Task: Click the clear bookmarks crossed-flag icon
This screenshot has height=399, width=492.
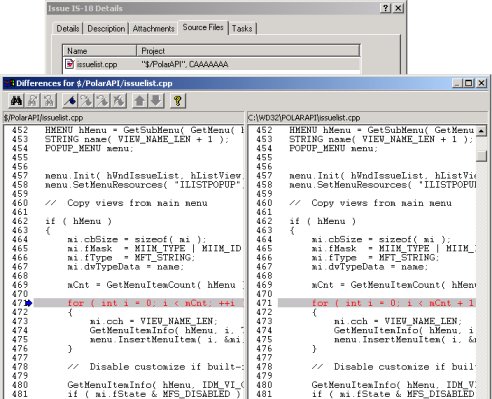Action: (x=119, y=101)
